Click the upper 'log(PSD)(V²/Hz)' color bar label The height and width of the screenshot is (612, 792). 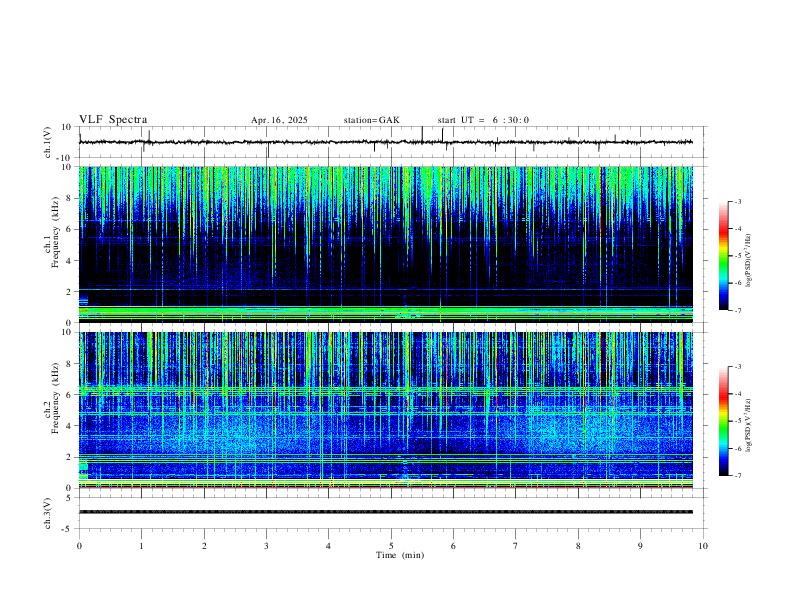pos(749,260)
